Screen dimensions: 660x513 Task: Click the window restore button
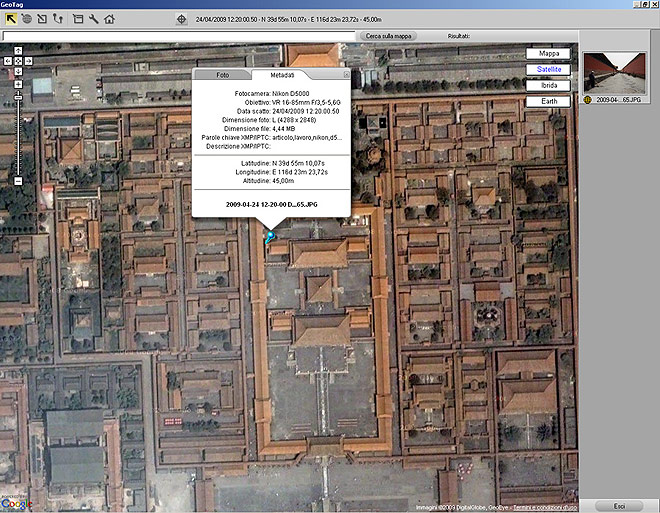point(645,4)
